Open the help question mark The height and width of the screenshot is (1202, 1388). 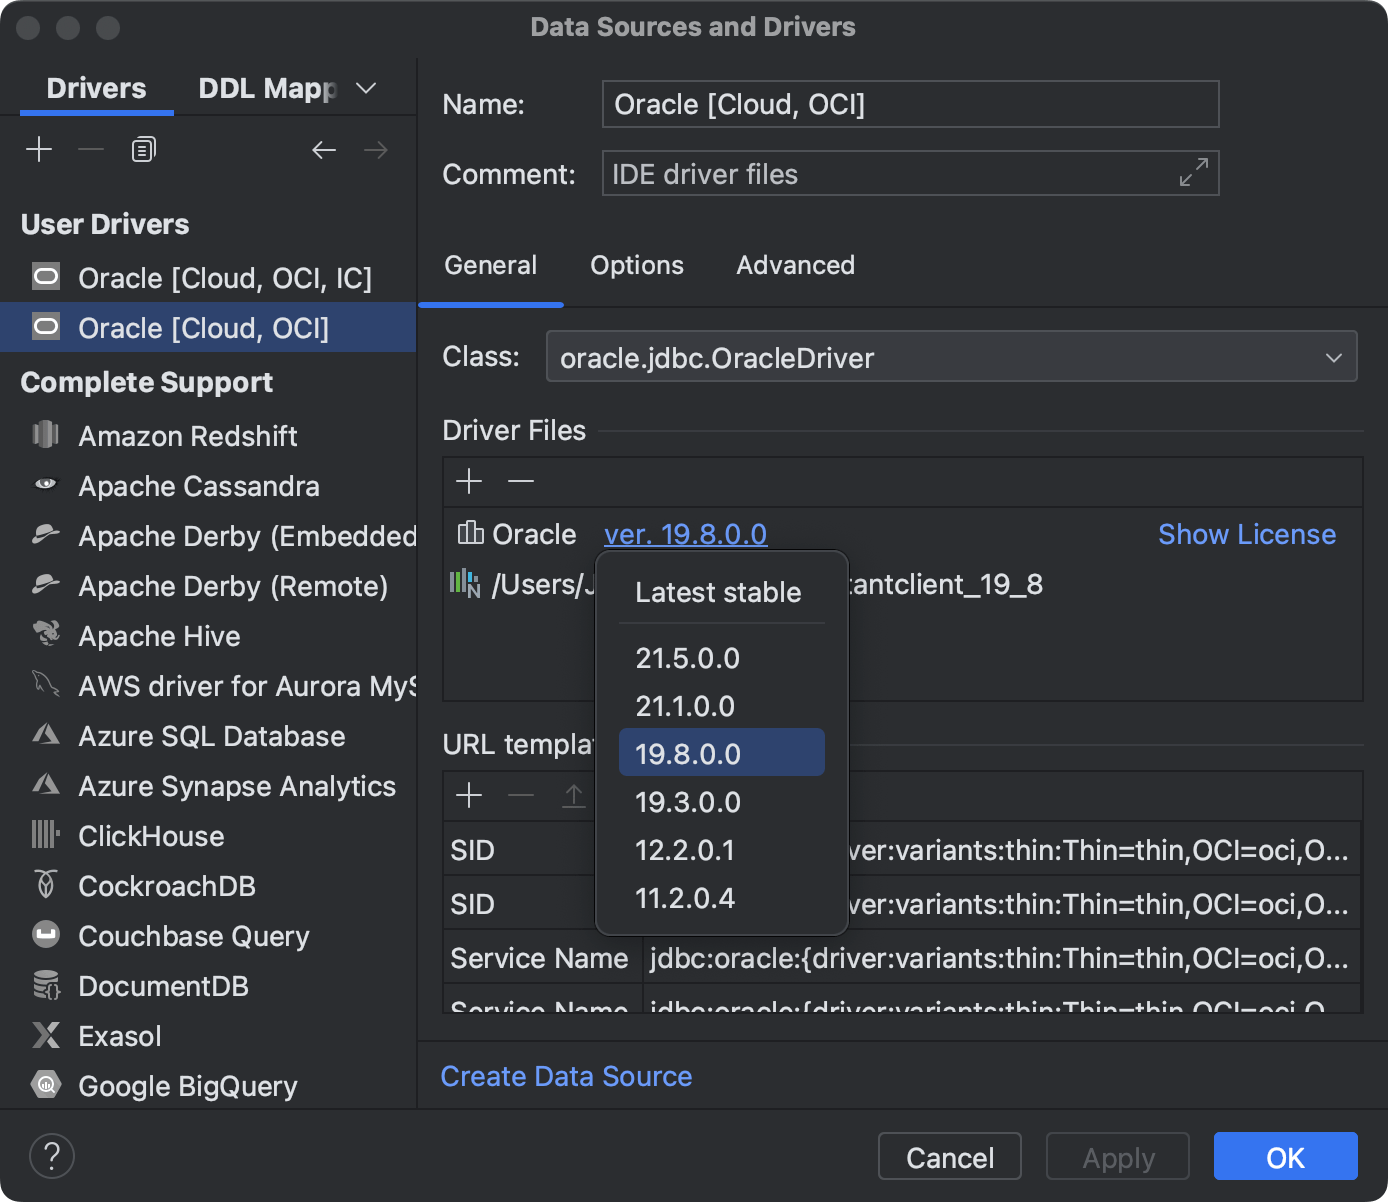click(52, 1155)
